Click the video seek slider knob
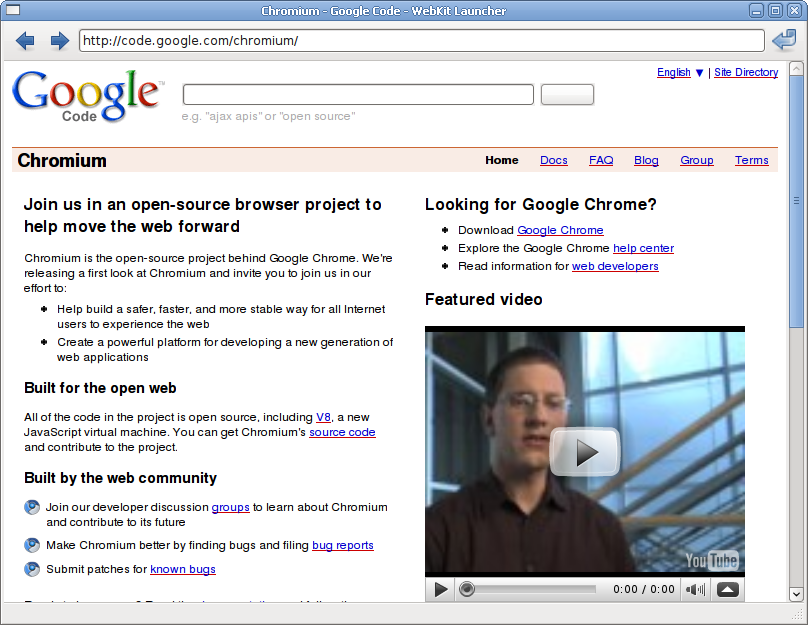This screenshot has width=808, height=625. 467,589
